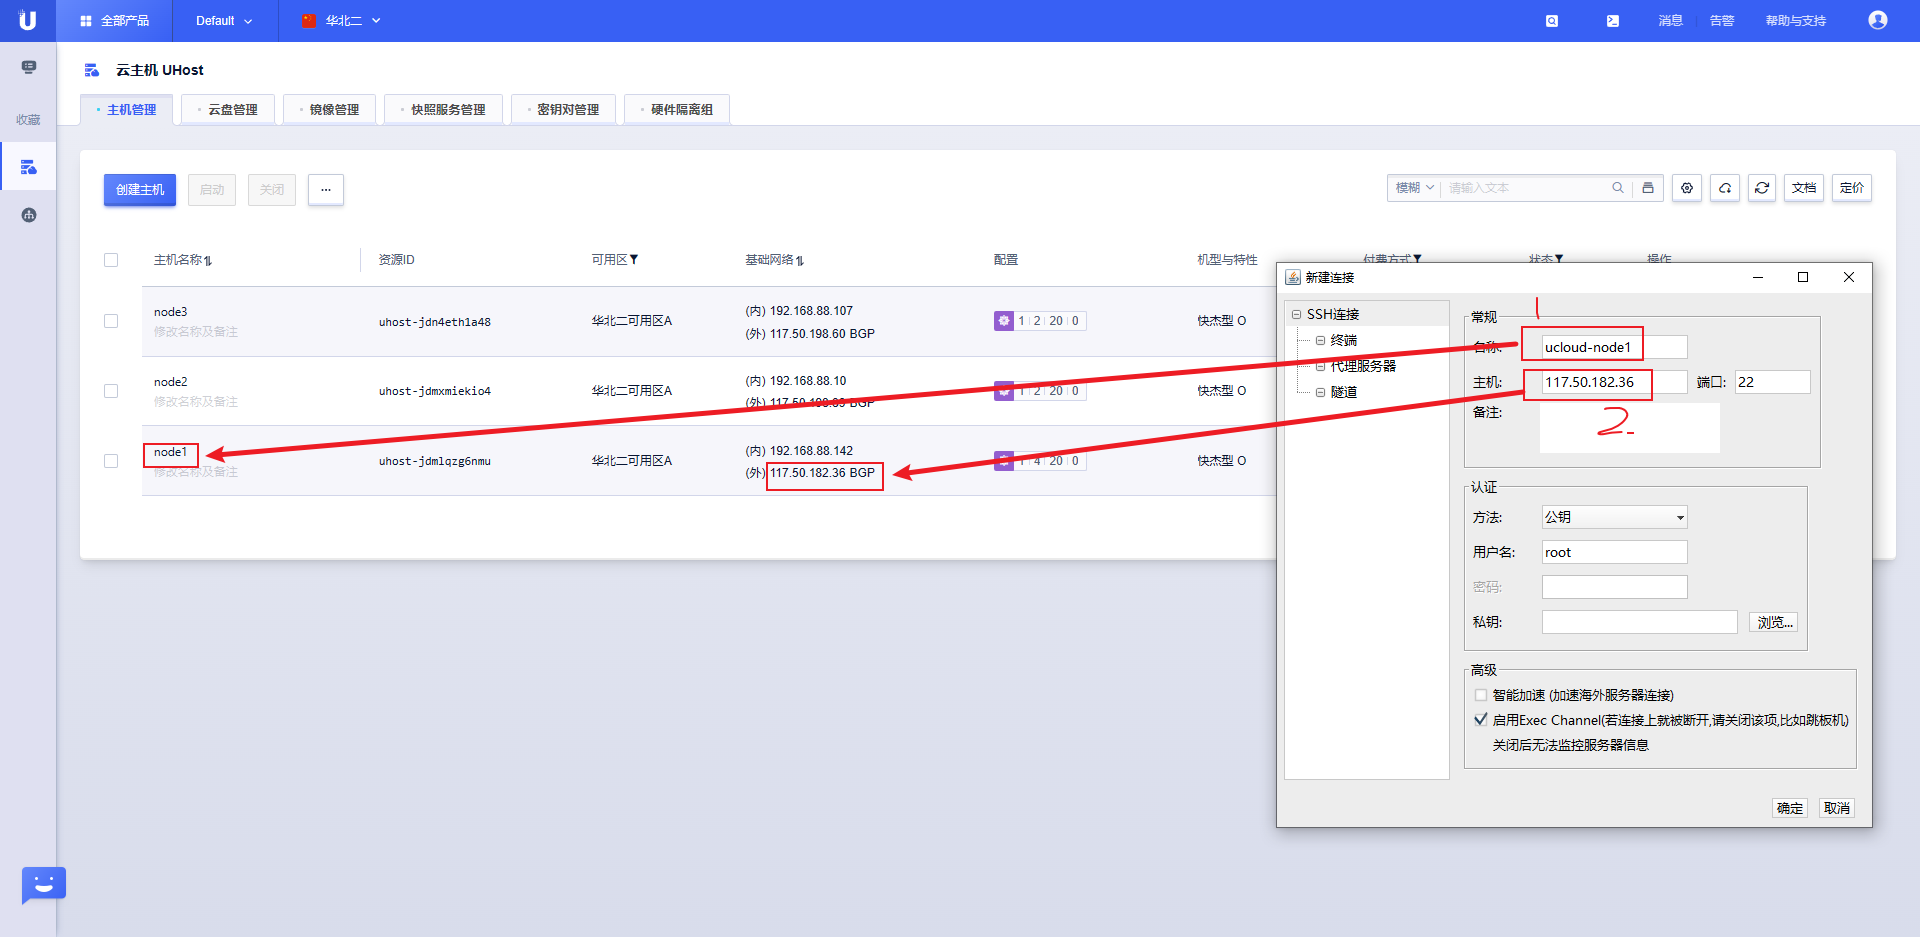Open the chat assistant bubble icon
The height and width of the screenshot is (937, 1920).
pyautogui.click(x=43, y=885)
